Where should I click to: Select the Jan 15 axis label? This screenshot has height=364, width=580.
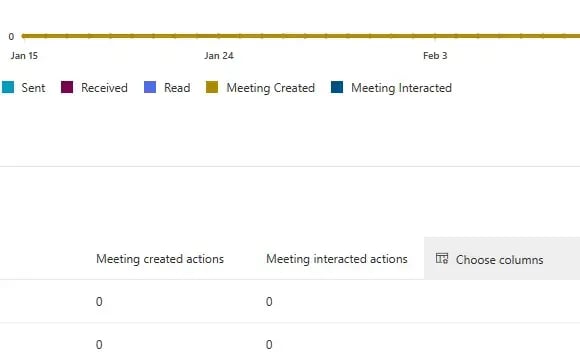24,56
